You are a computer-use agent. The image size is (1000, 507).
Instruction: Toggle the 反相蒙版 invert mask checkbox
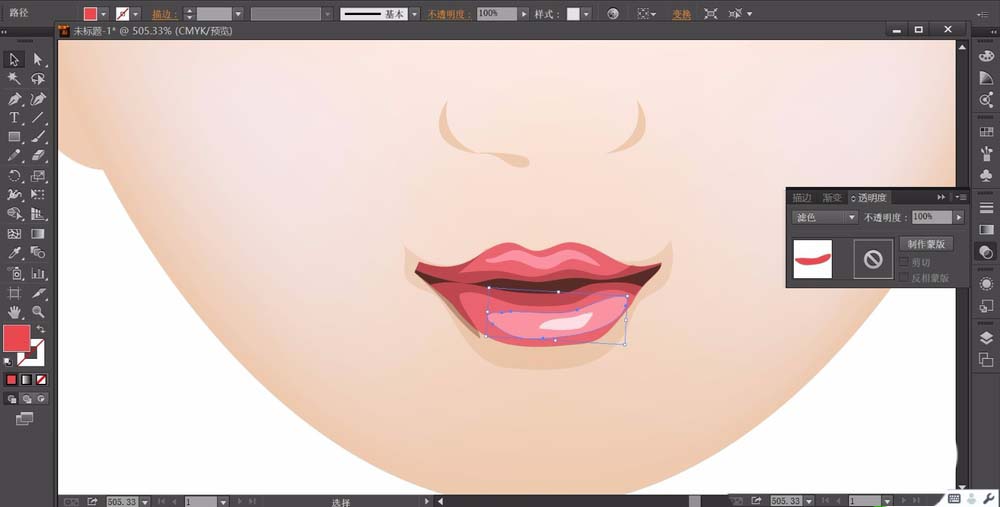pos(904,278)
